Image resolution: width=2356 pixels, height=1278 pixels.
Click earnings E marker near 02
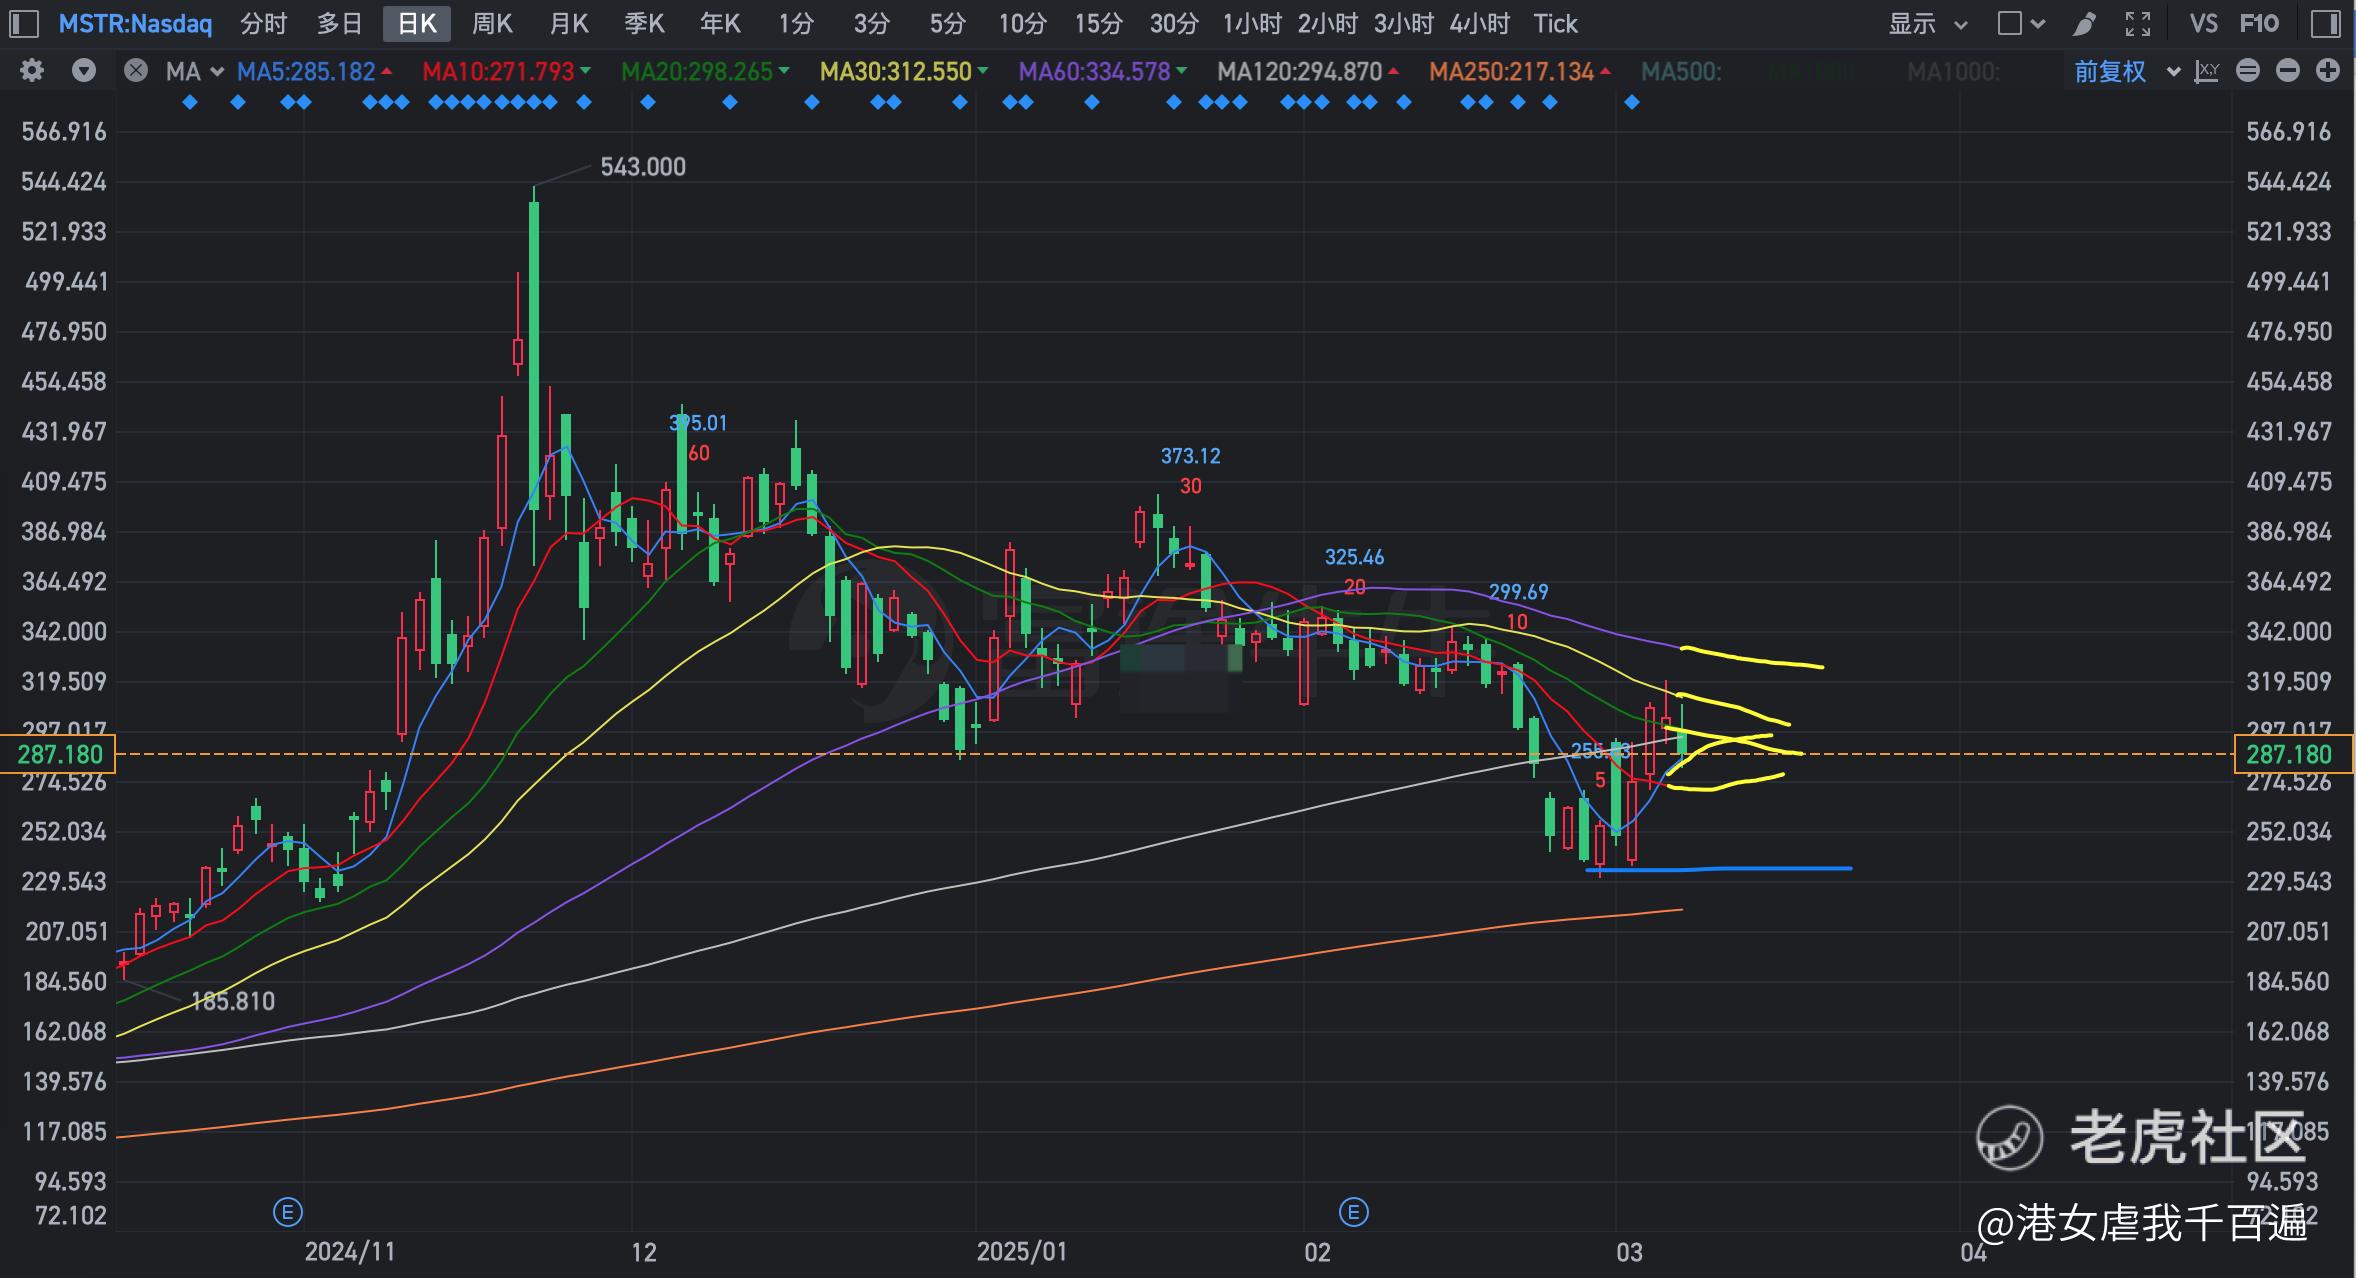pos(1353,1213)
